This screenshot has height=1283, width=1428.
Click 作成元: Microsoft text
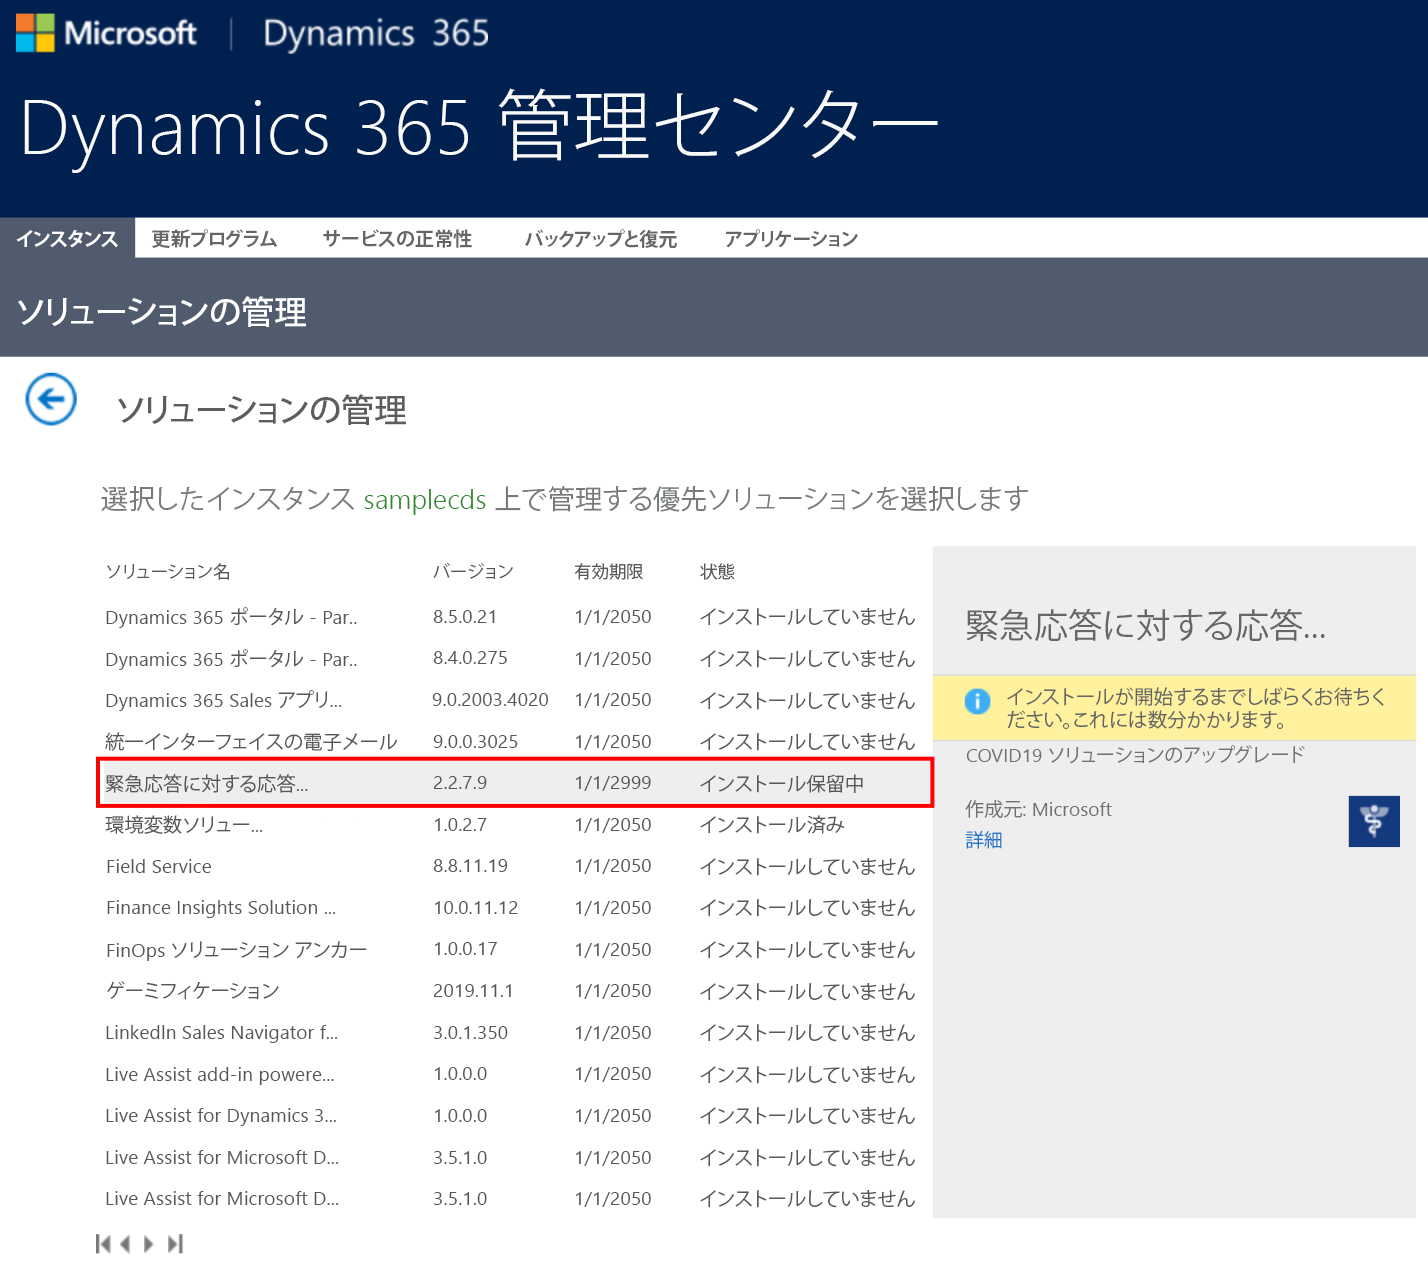[x=1038, y=809]
